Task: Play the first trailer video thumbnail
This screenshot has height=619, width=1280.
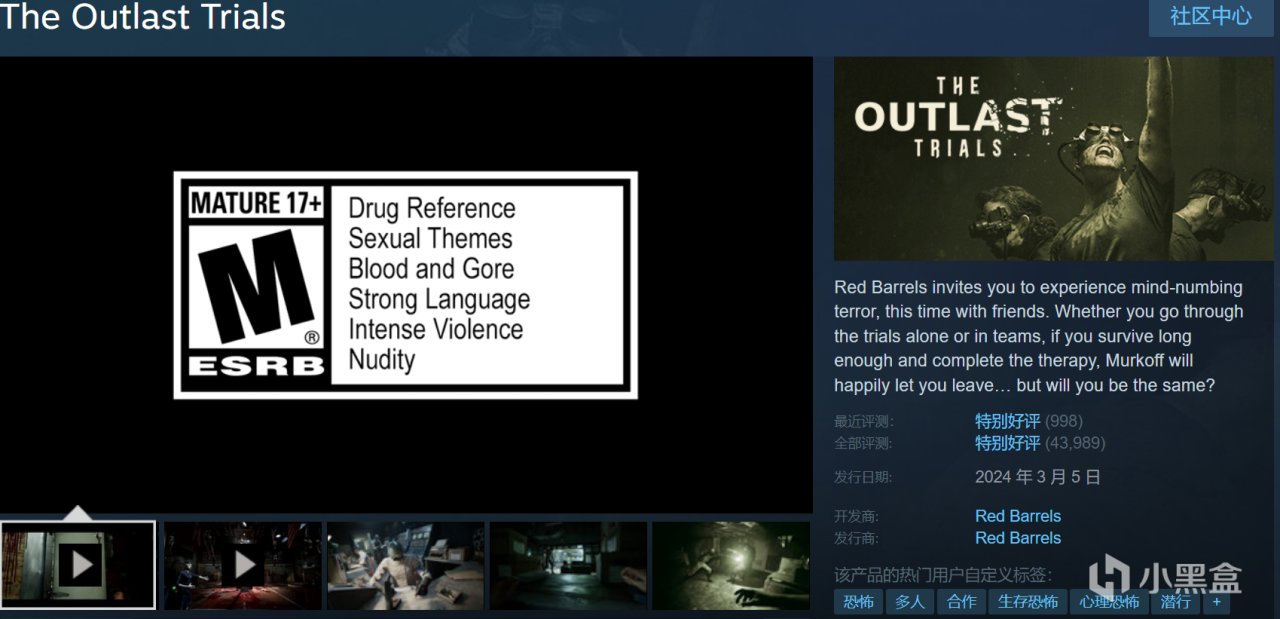Action: point(78,565)
